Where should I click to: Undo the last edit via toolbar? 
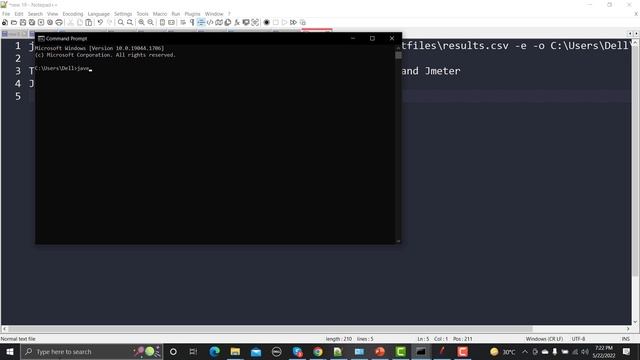[x=100, y=22]
